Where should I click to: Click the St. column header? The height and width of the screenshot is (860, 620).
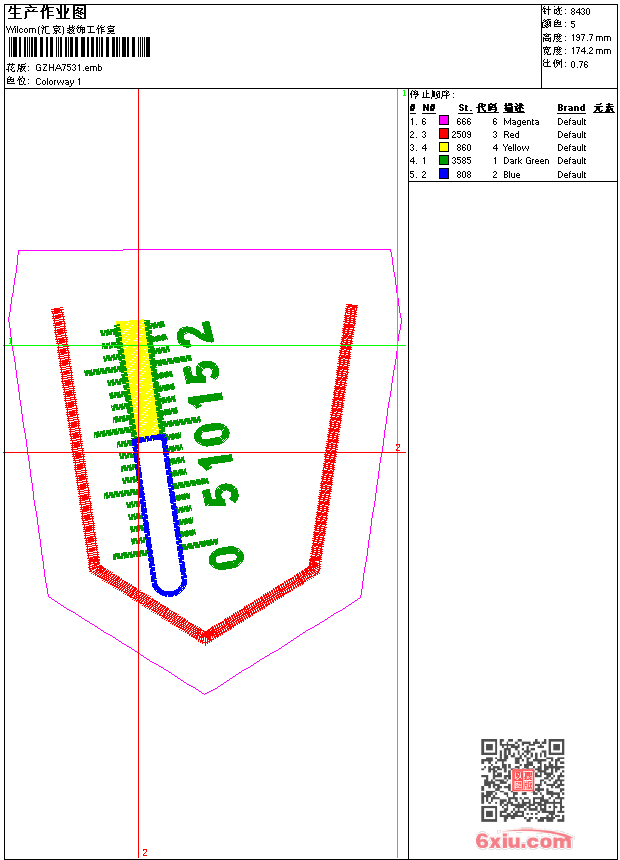click(465, 108)
